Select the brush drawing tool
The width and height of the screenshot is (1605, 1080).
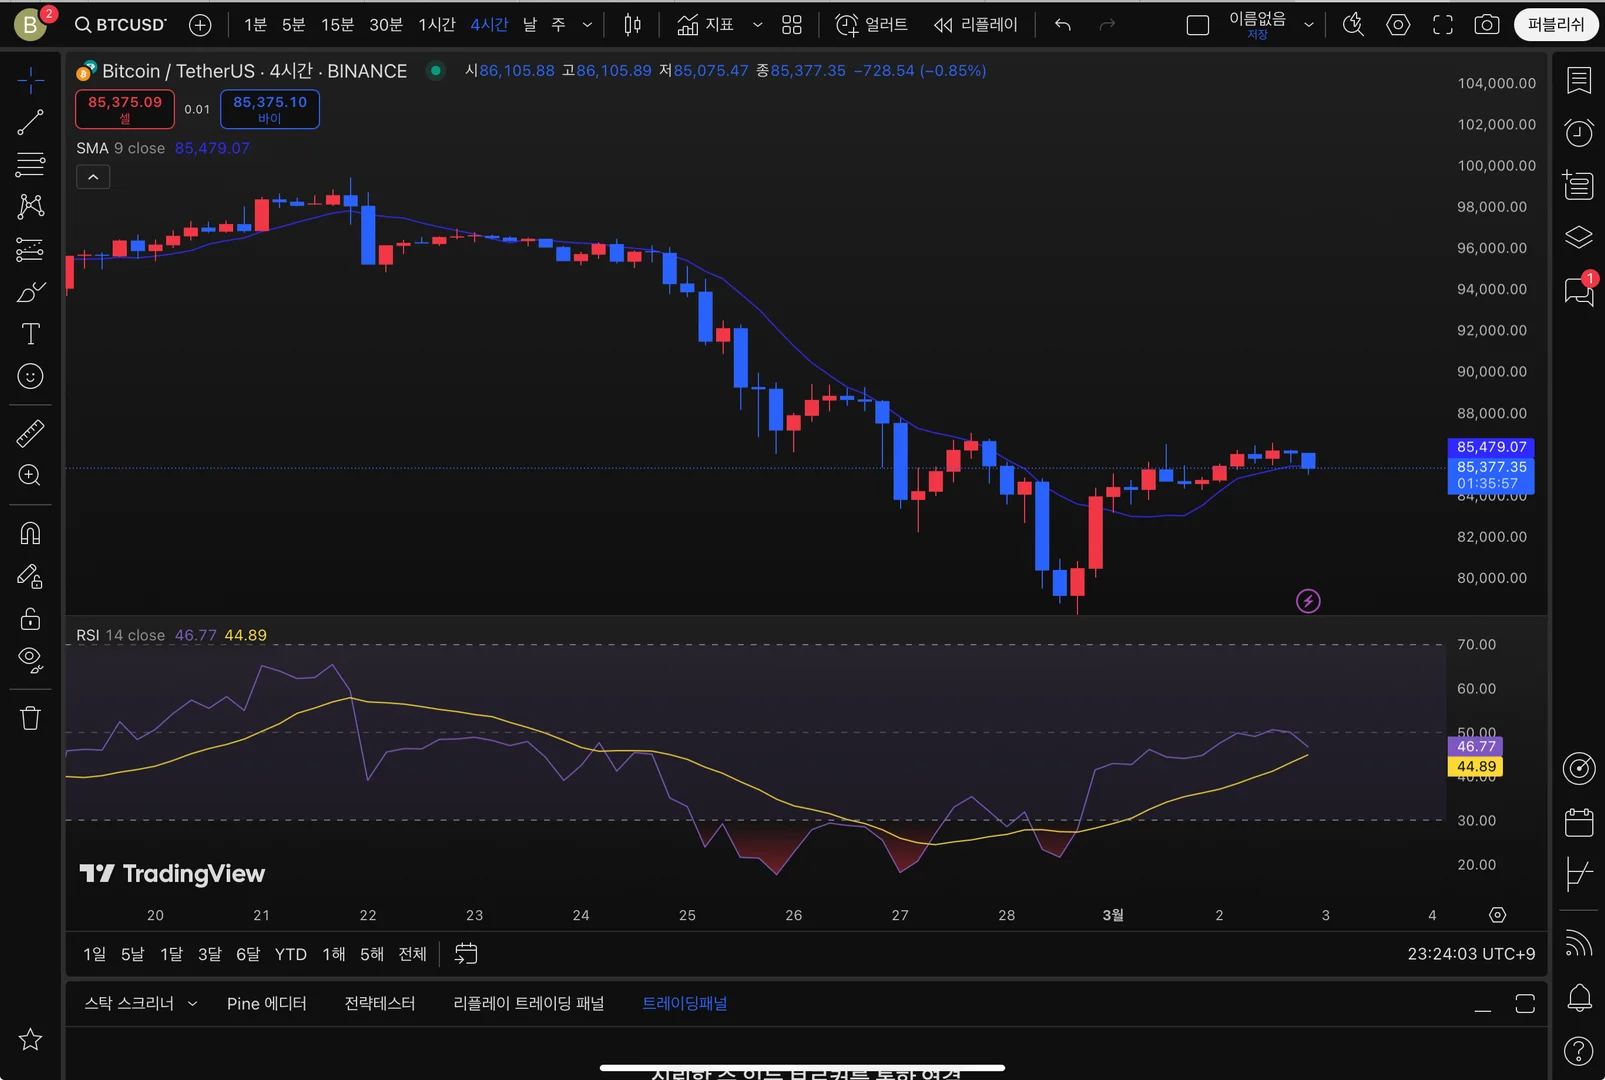click(x=30, y=292)
